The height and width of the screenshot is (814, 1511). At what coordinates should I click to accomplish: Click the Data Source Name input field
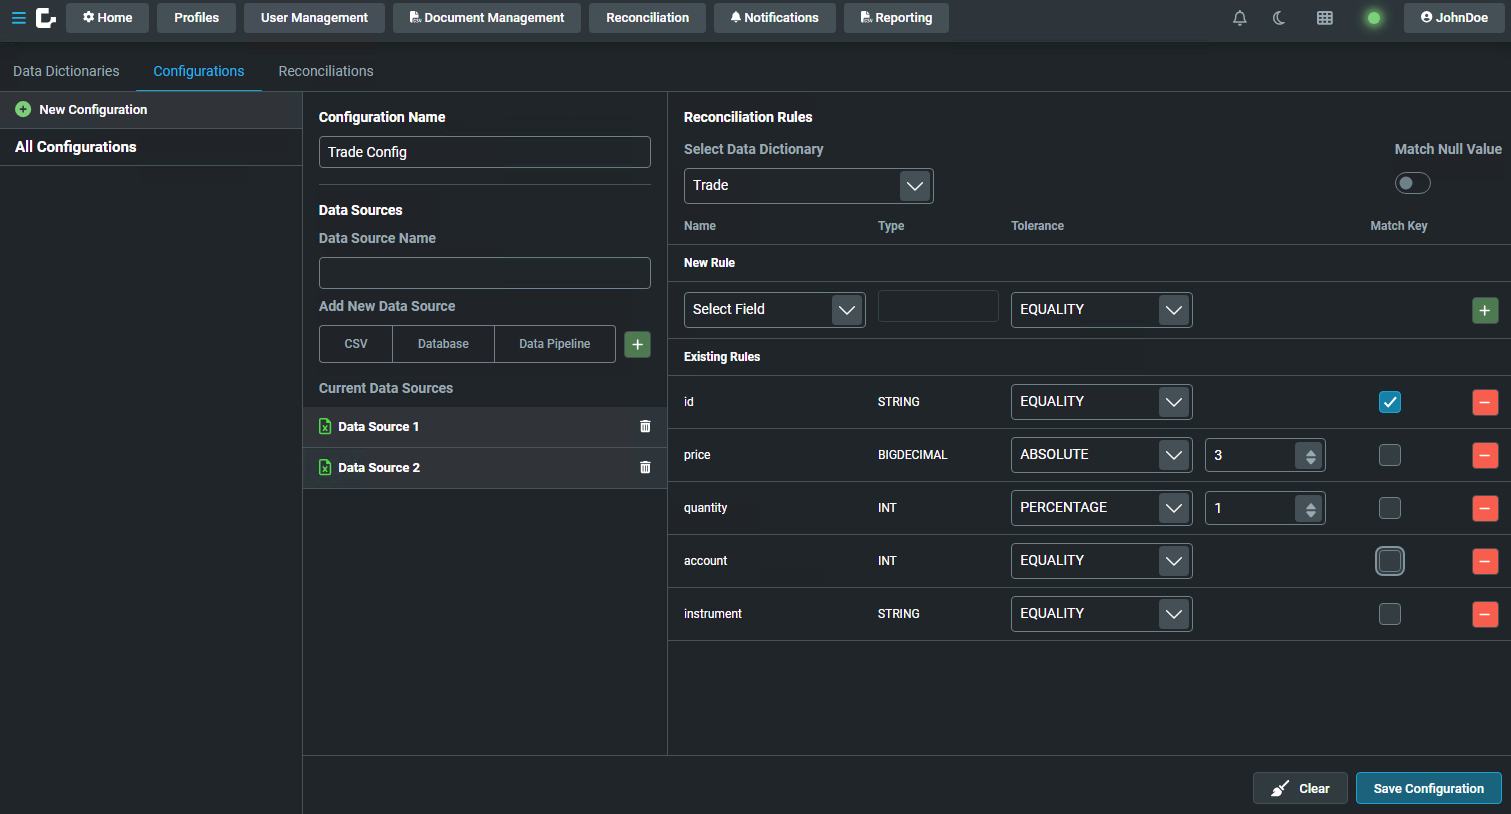[x=484, y=273]
